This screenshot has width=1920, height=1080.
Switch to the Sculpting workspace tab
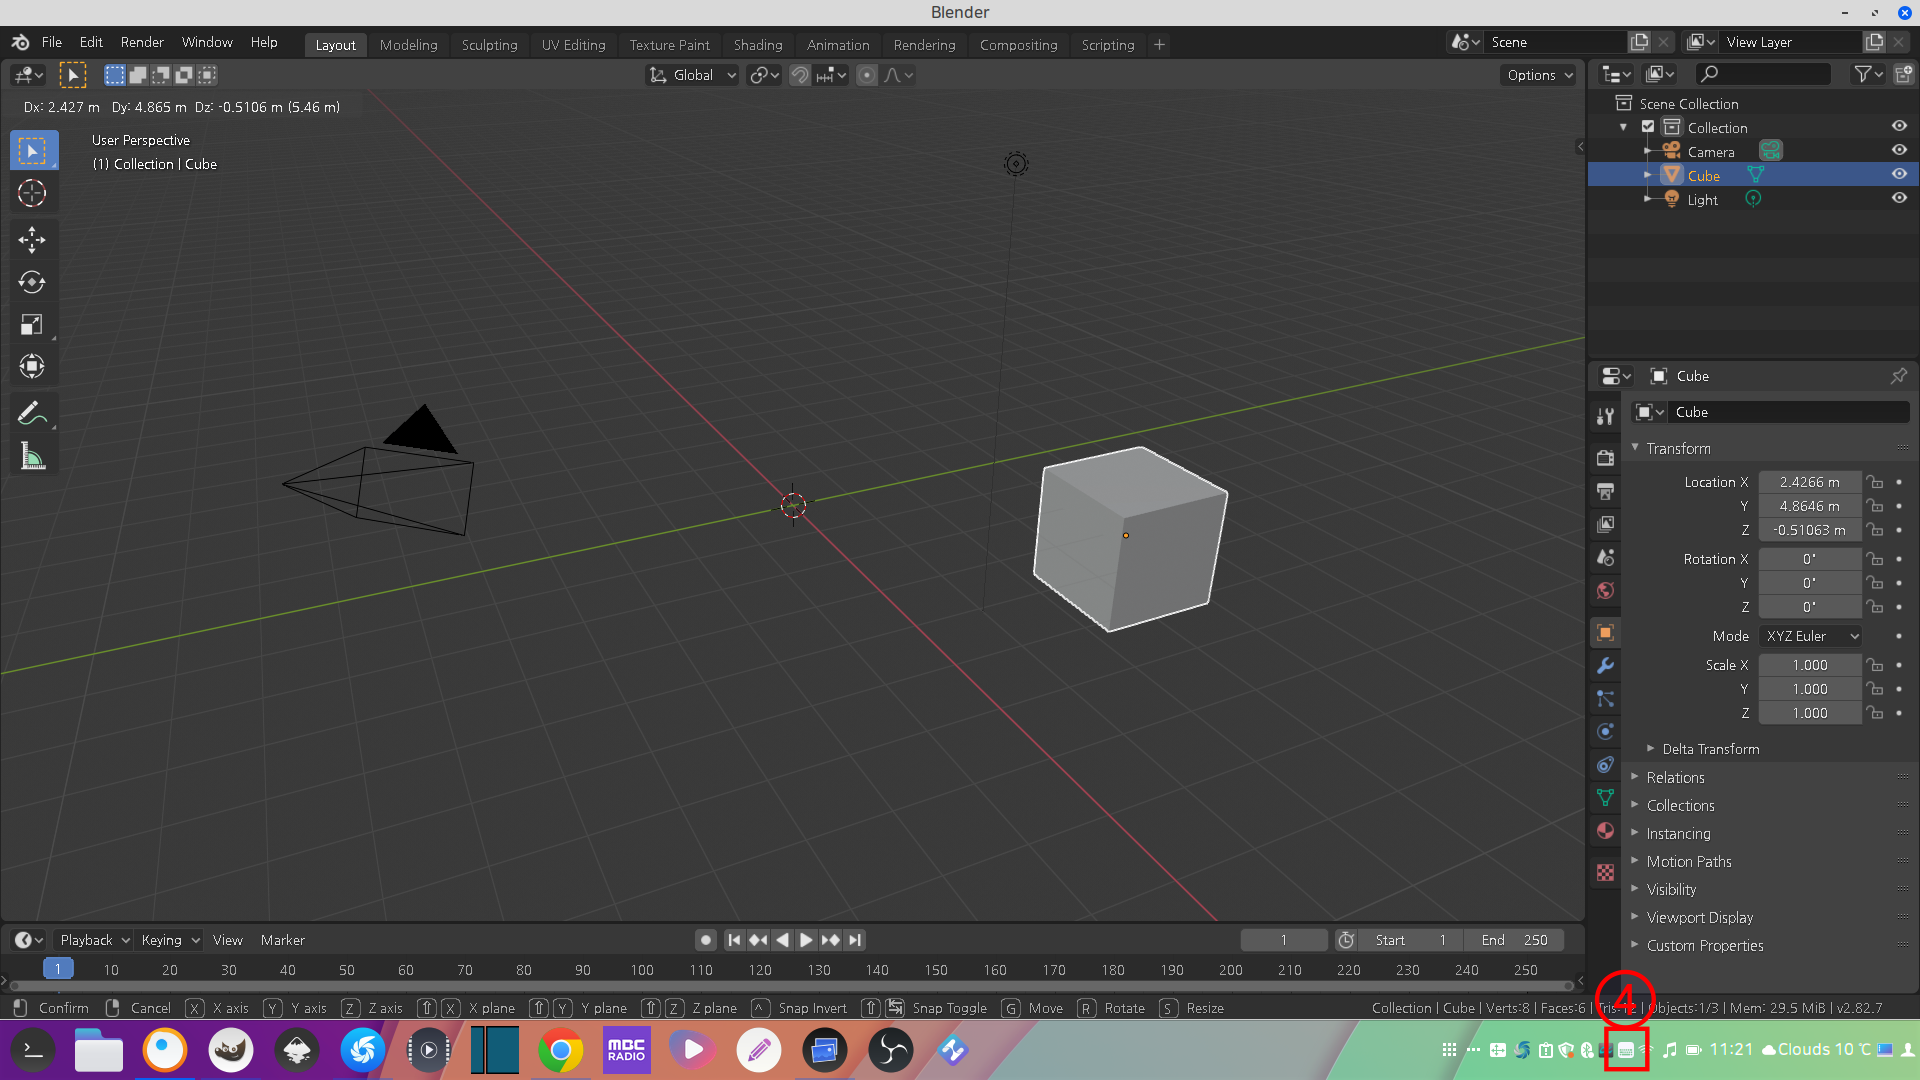(489, 45)
